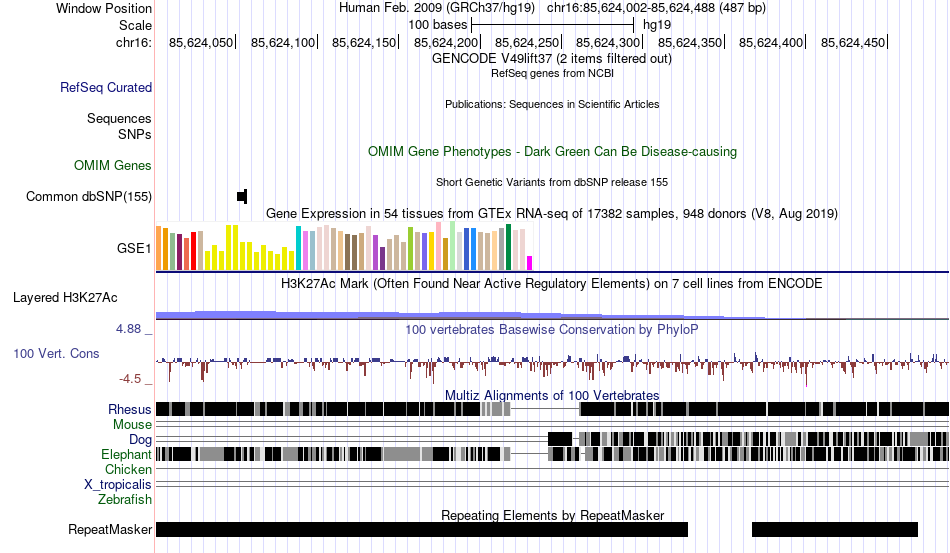
Task: Select the GSE1 gene expression label
Action: click(134, 248)
